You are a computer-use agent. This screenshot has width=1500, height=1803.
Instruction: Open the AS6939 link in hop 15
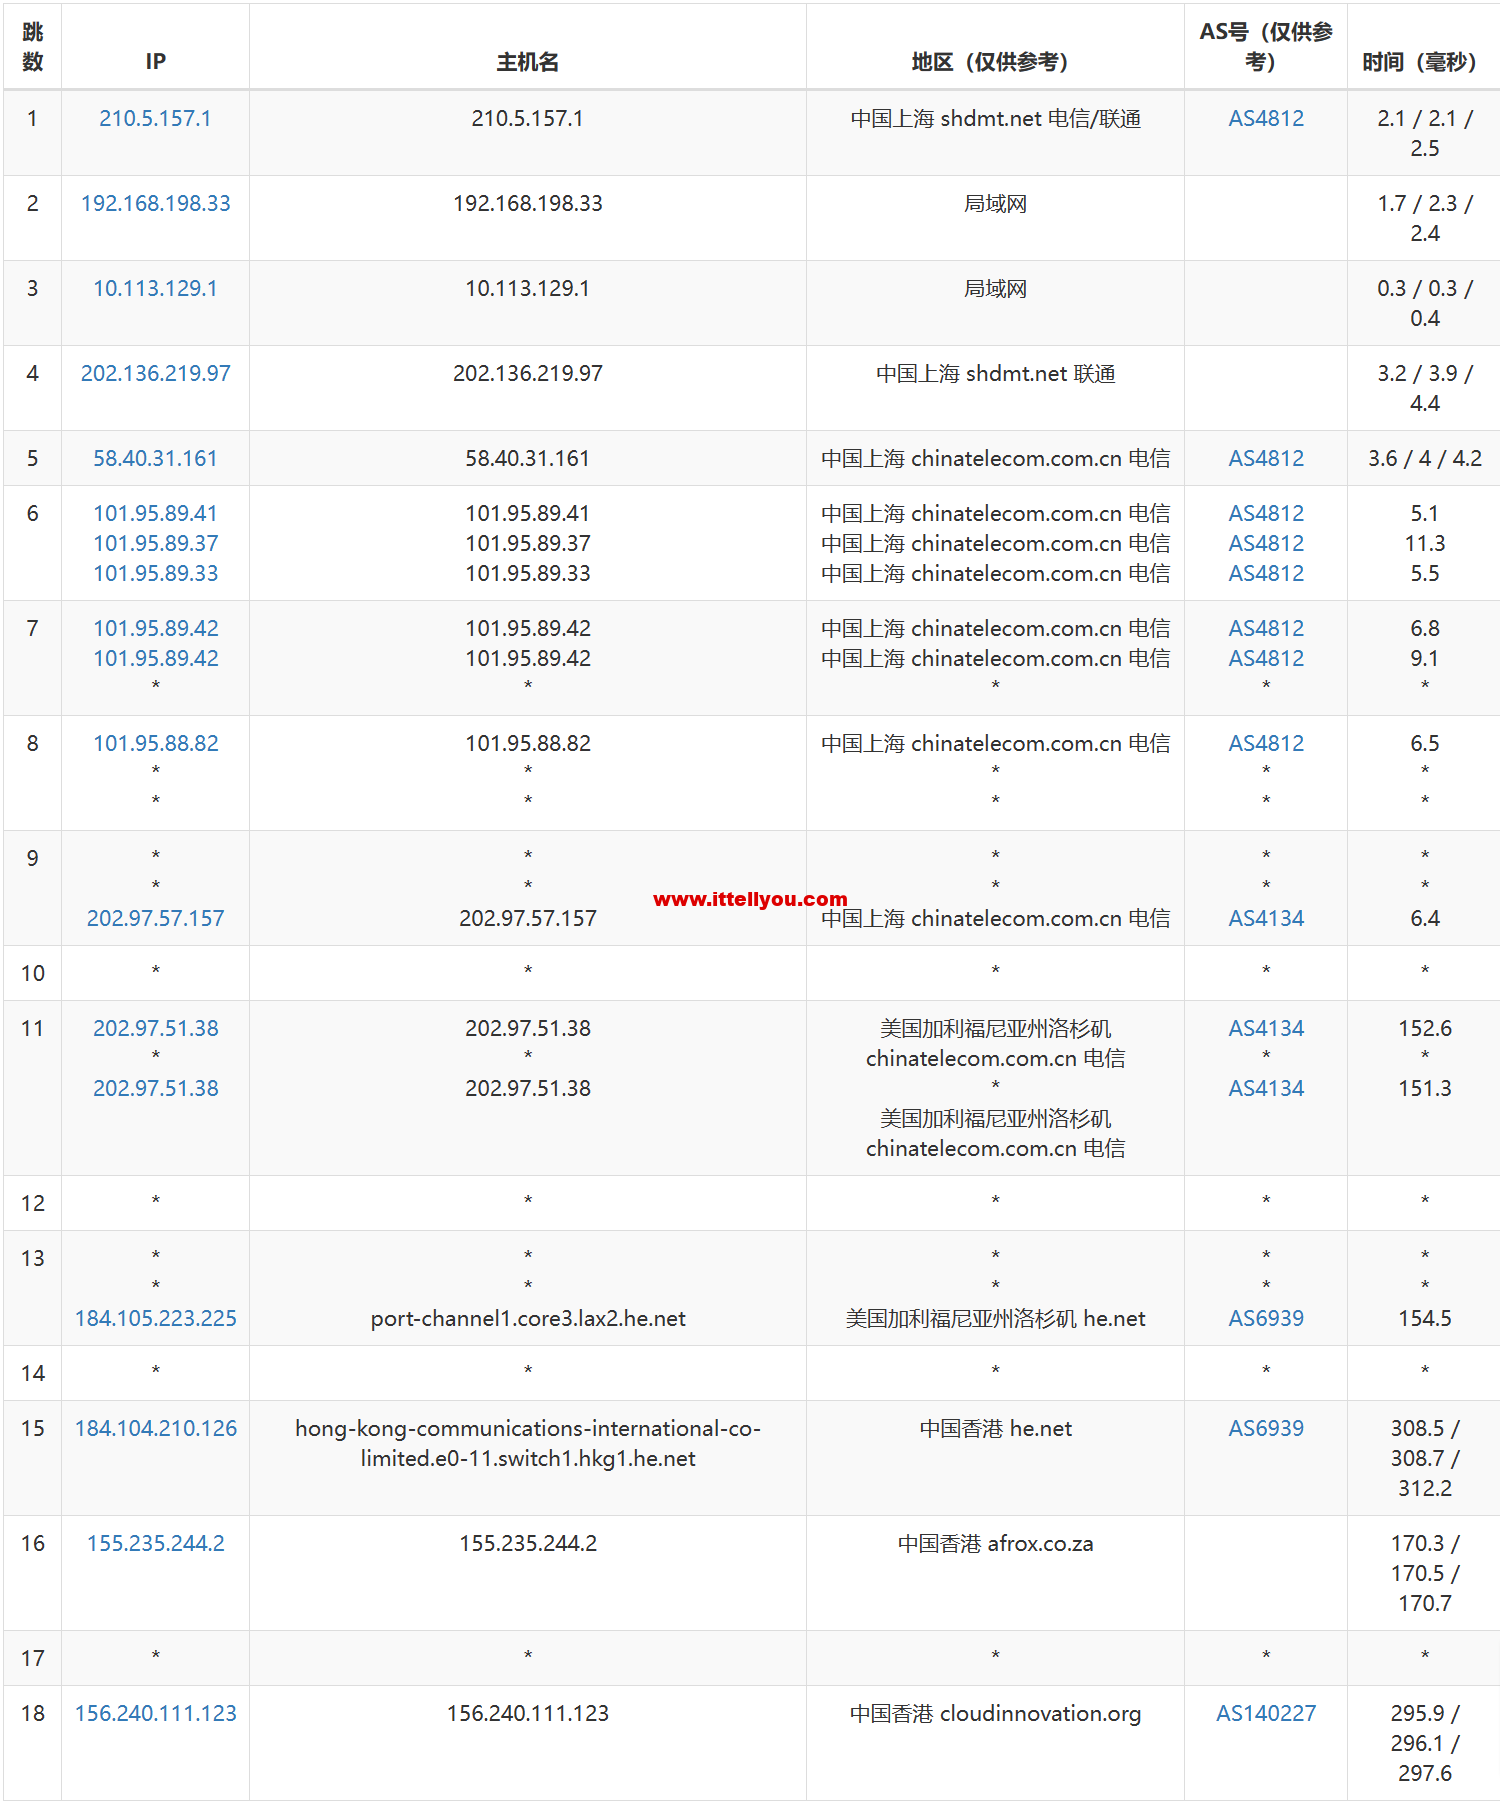click(x=1265, y=1428)
